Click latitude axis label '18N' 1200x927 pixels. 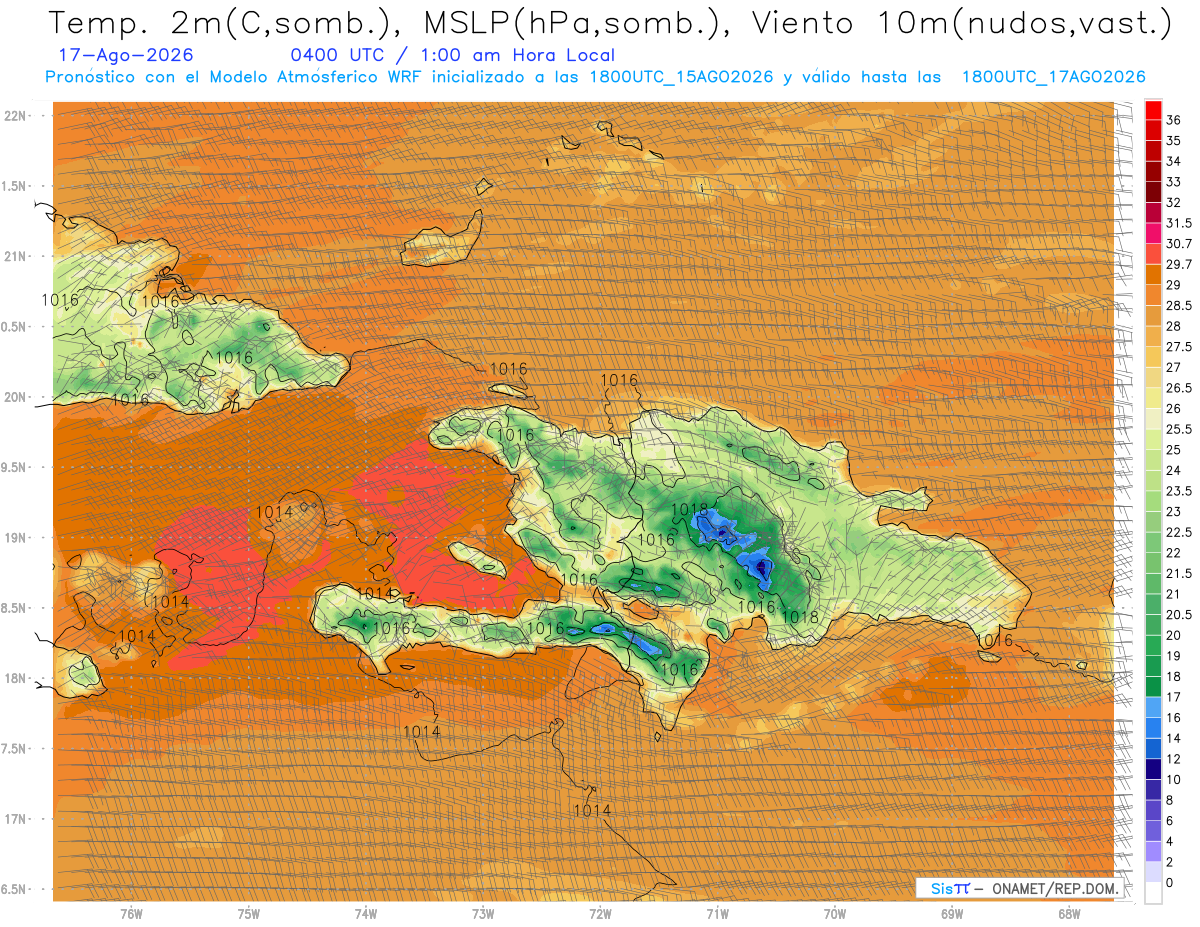tap(17, 678)
